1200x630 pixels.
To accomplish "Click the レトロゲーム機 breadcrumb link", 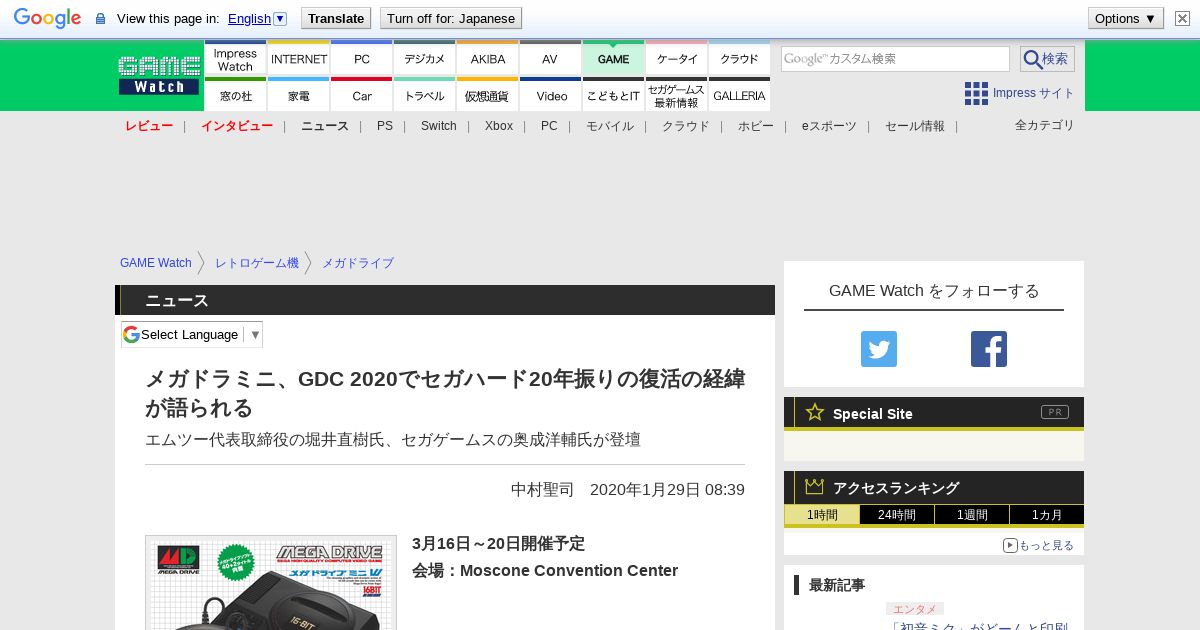I will (x=256, y=263).
